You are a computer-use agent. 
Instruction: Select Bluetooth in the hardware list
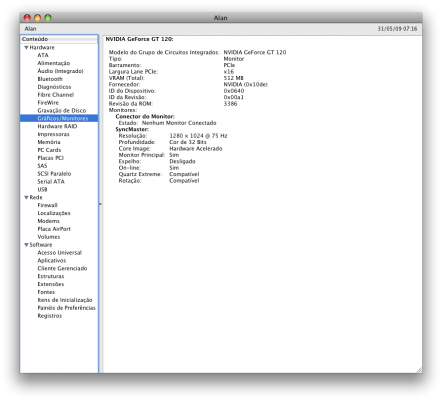point(50,79)
